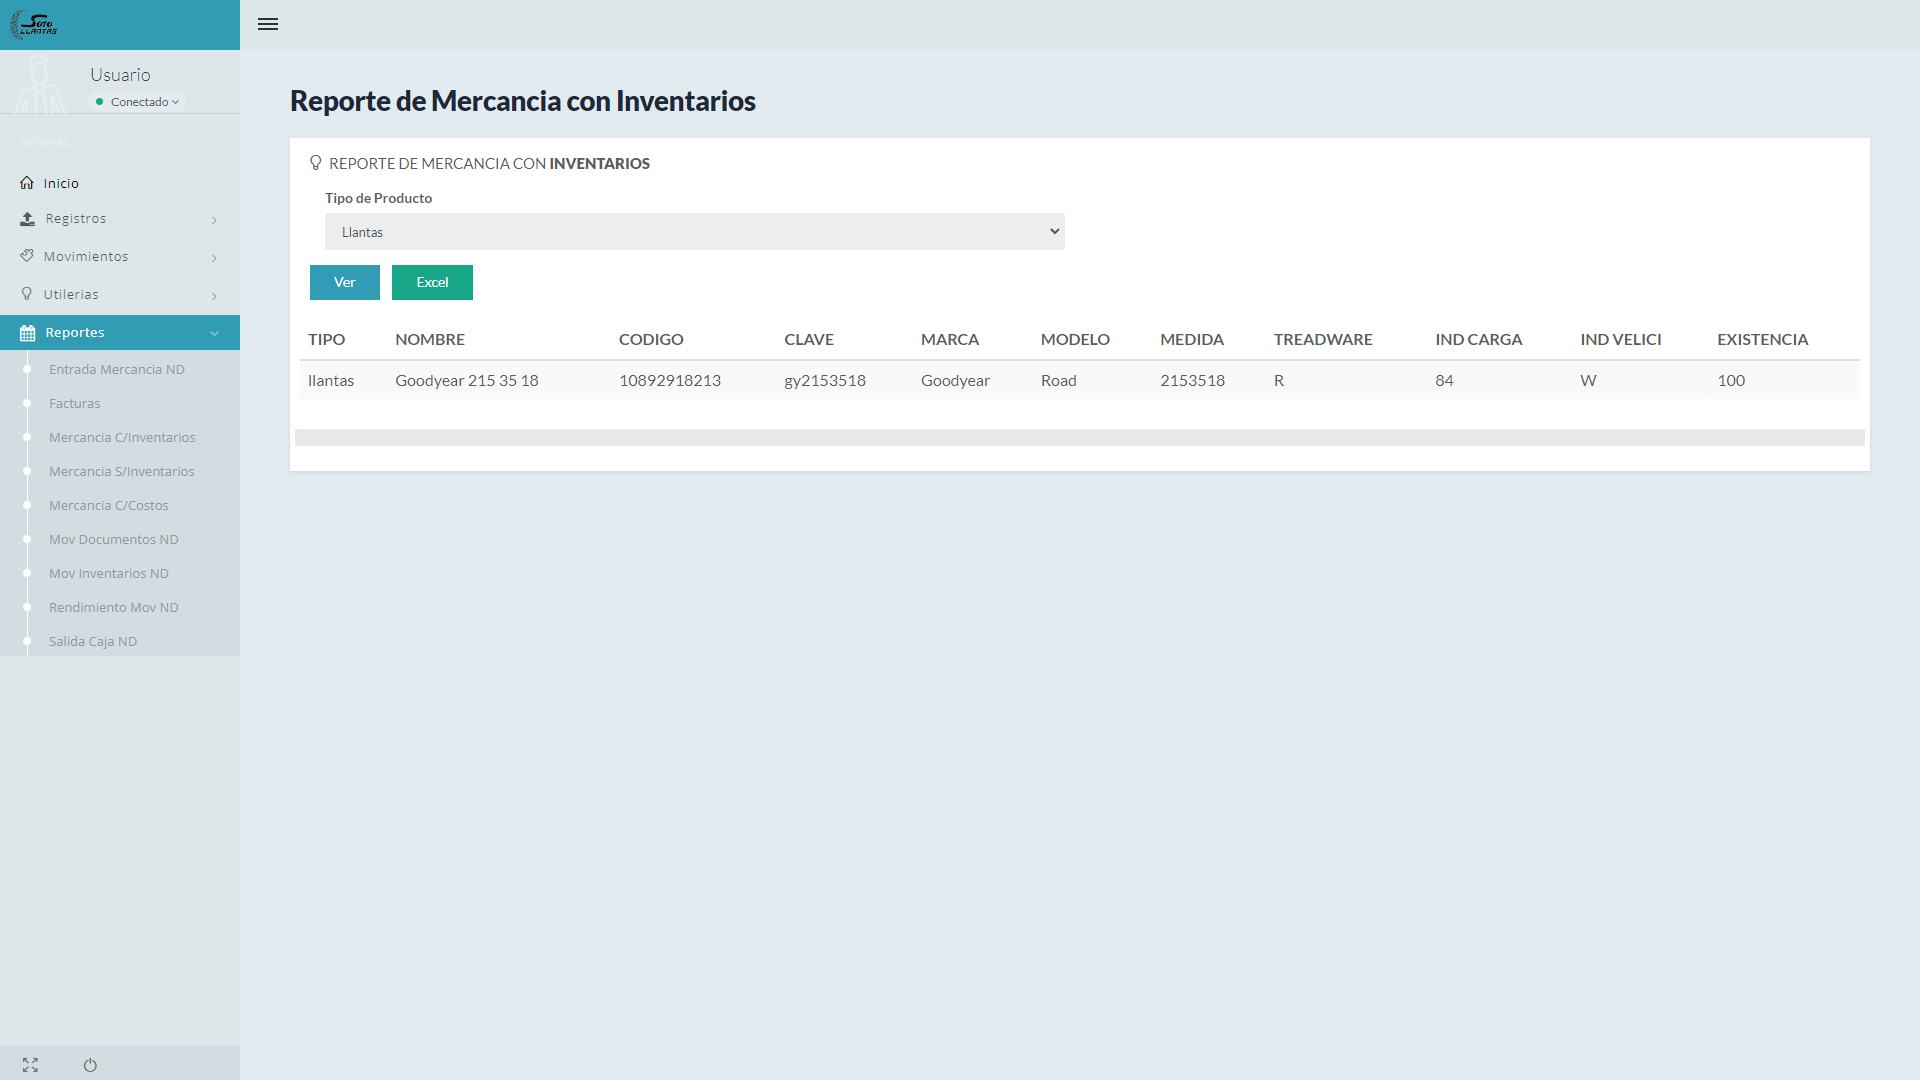Click the Inicio home icon
The image size is (1920, 1080).
pyautogui.click(x=27, y=183)
